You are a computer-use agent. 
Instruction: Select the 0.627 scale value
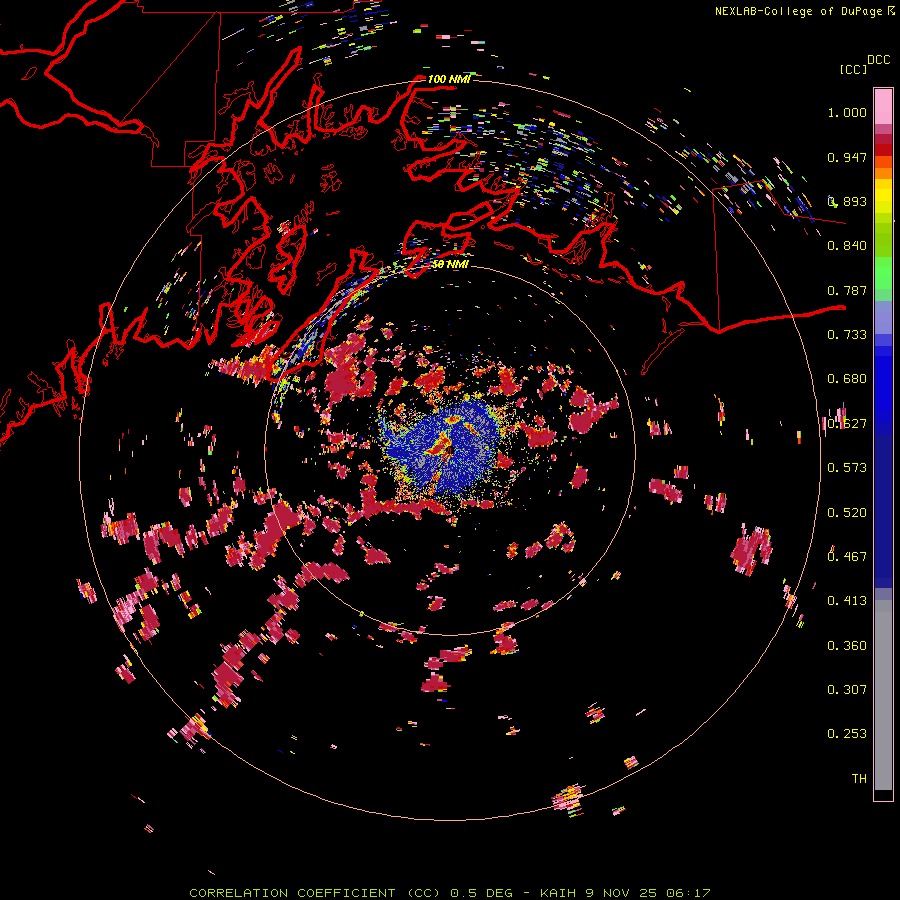847,424
